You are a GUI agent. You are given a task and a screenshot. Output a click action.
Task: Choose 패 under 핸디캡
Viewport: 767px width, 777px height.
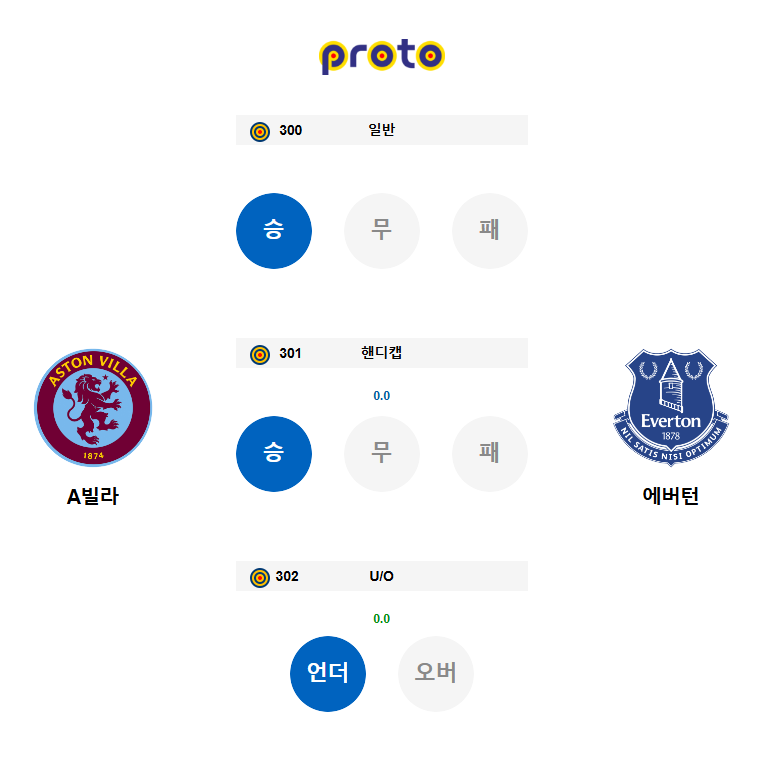(490, 454)
